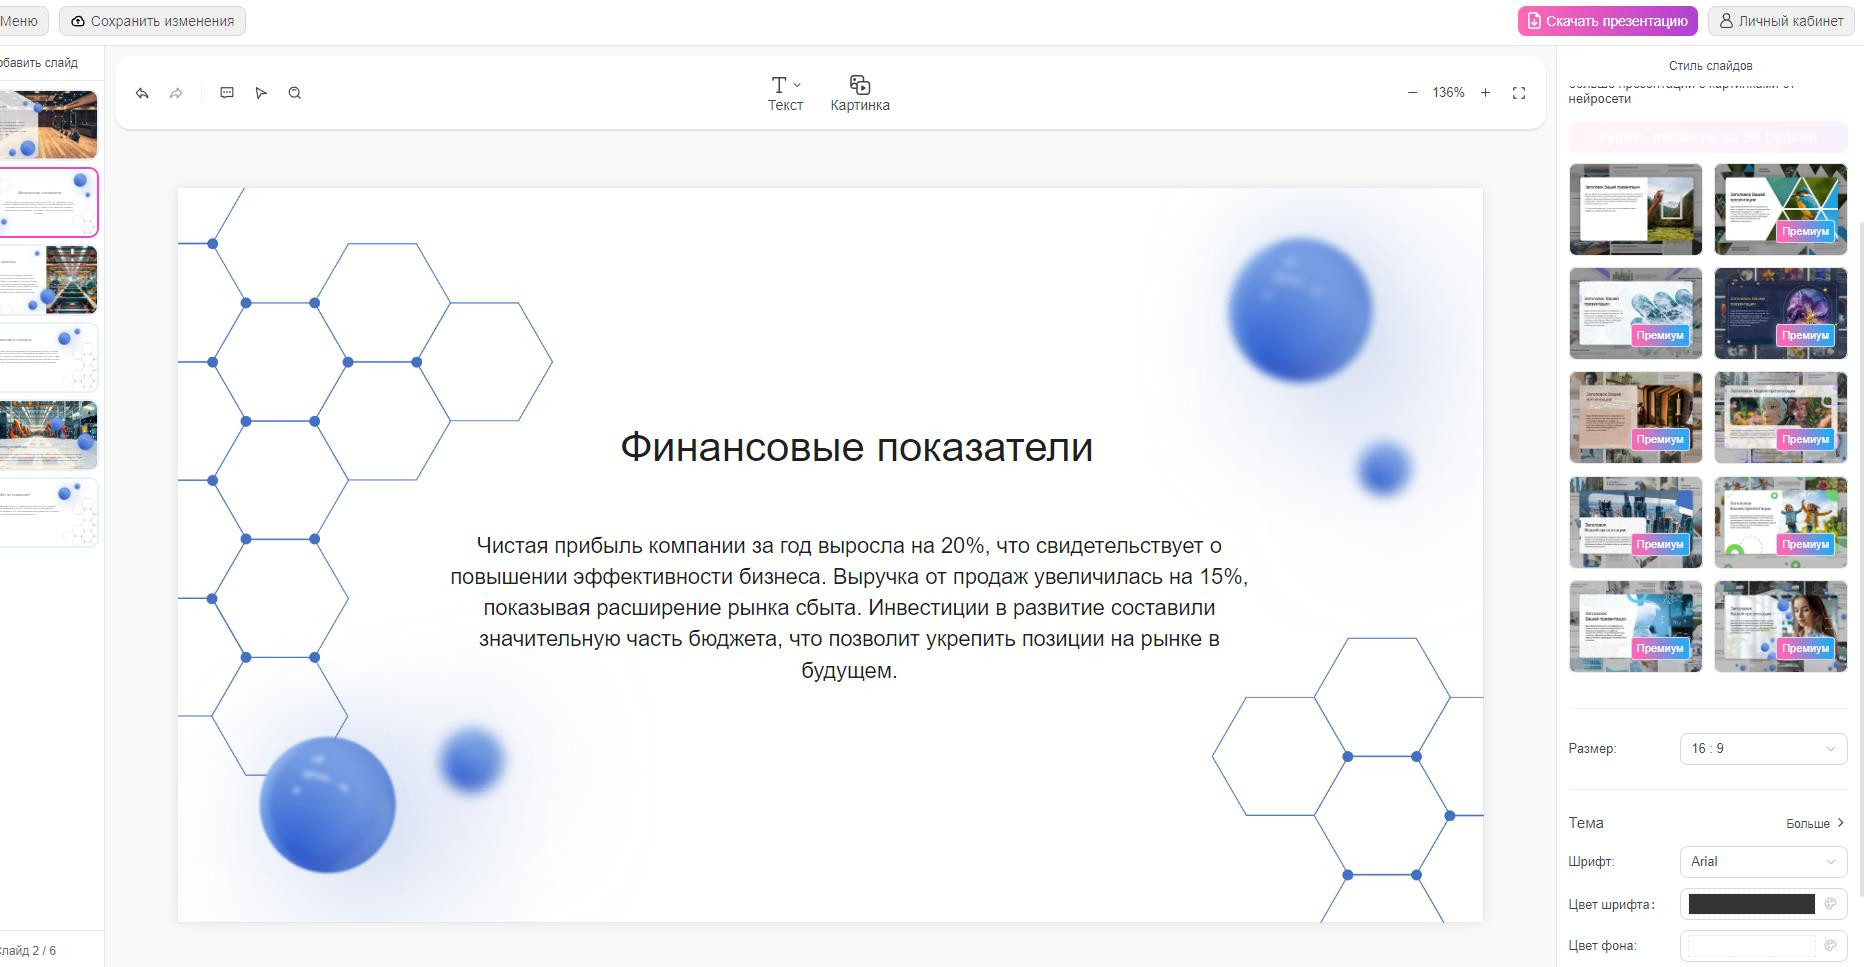Choose the blue tech globe style
Screen dimensions: 1864x967
(x=1635, y=626)
